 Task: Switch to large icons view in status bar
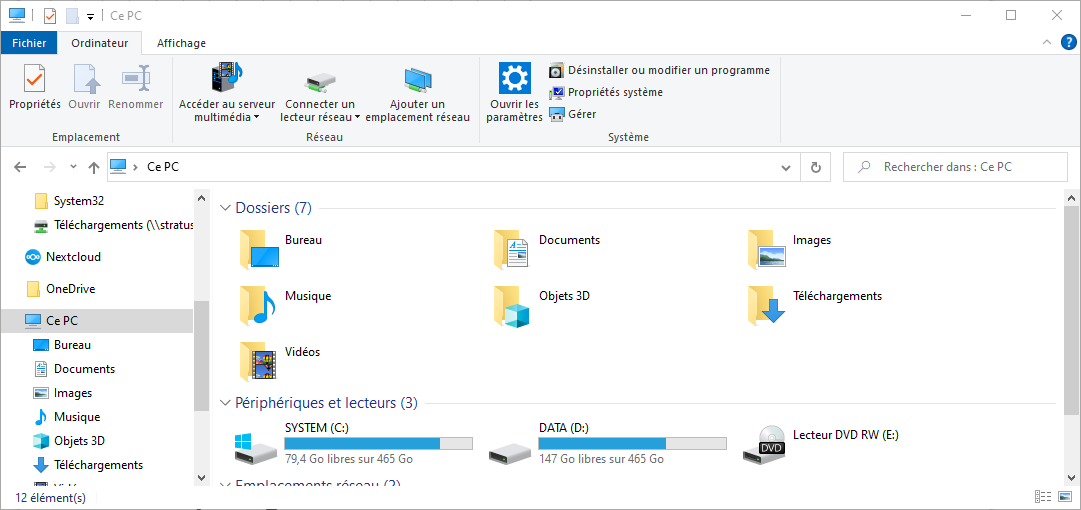point(1064,497)
